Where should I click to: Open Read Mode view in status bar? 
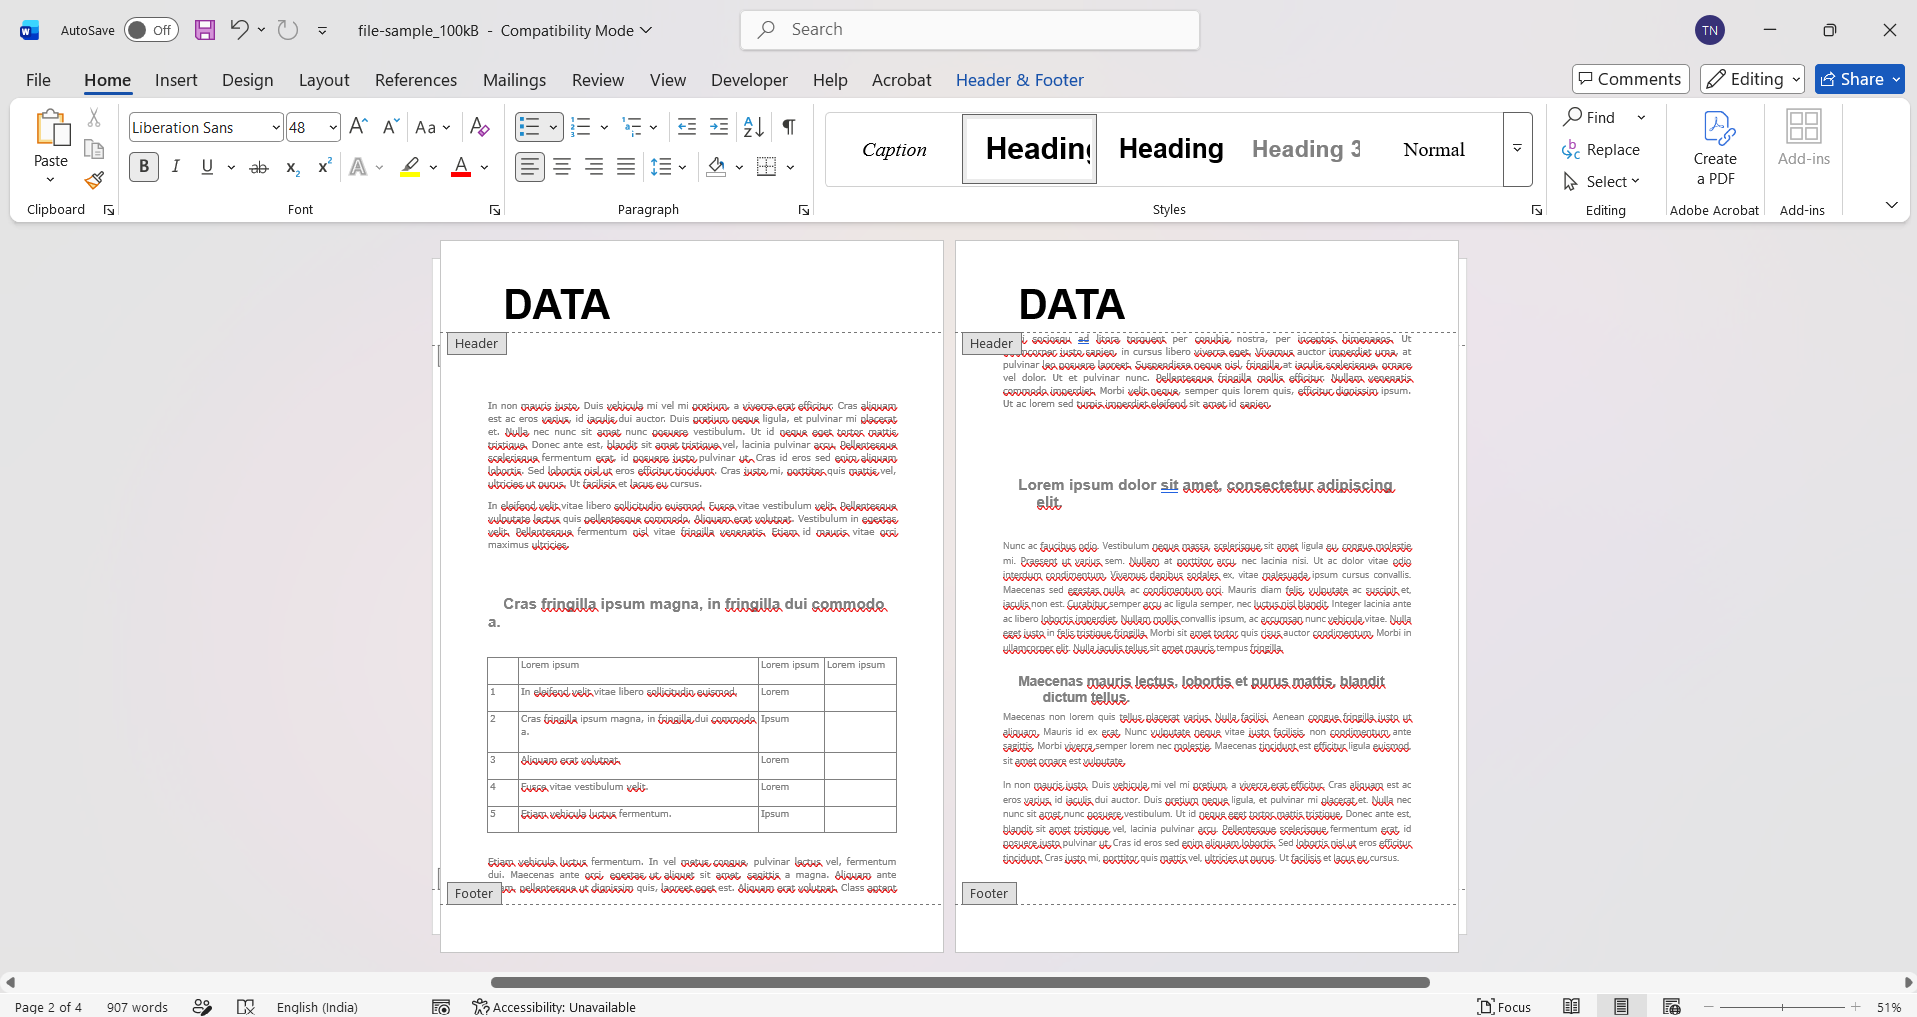click(1572, 1006)
